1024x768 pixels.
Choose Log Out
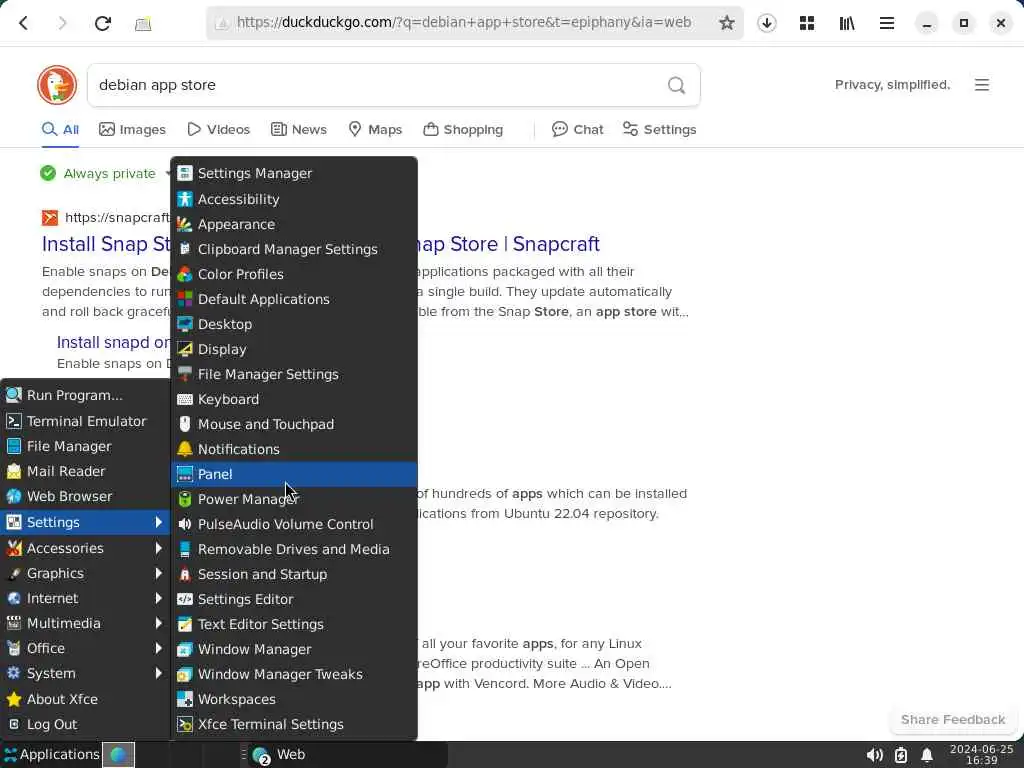85,724
